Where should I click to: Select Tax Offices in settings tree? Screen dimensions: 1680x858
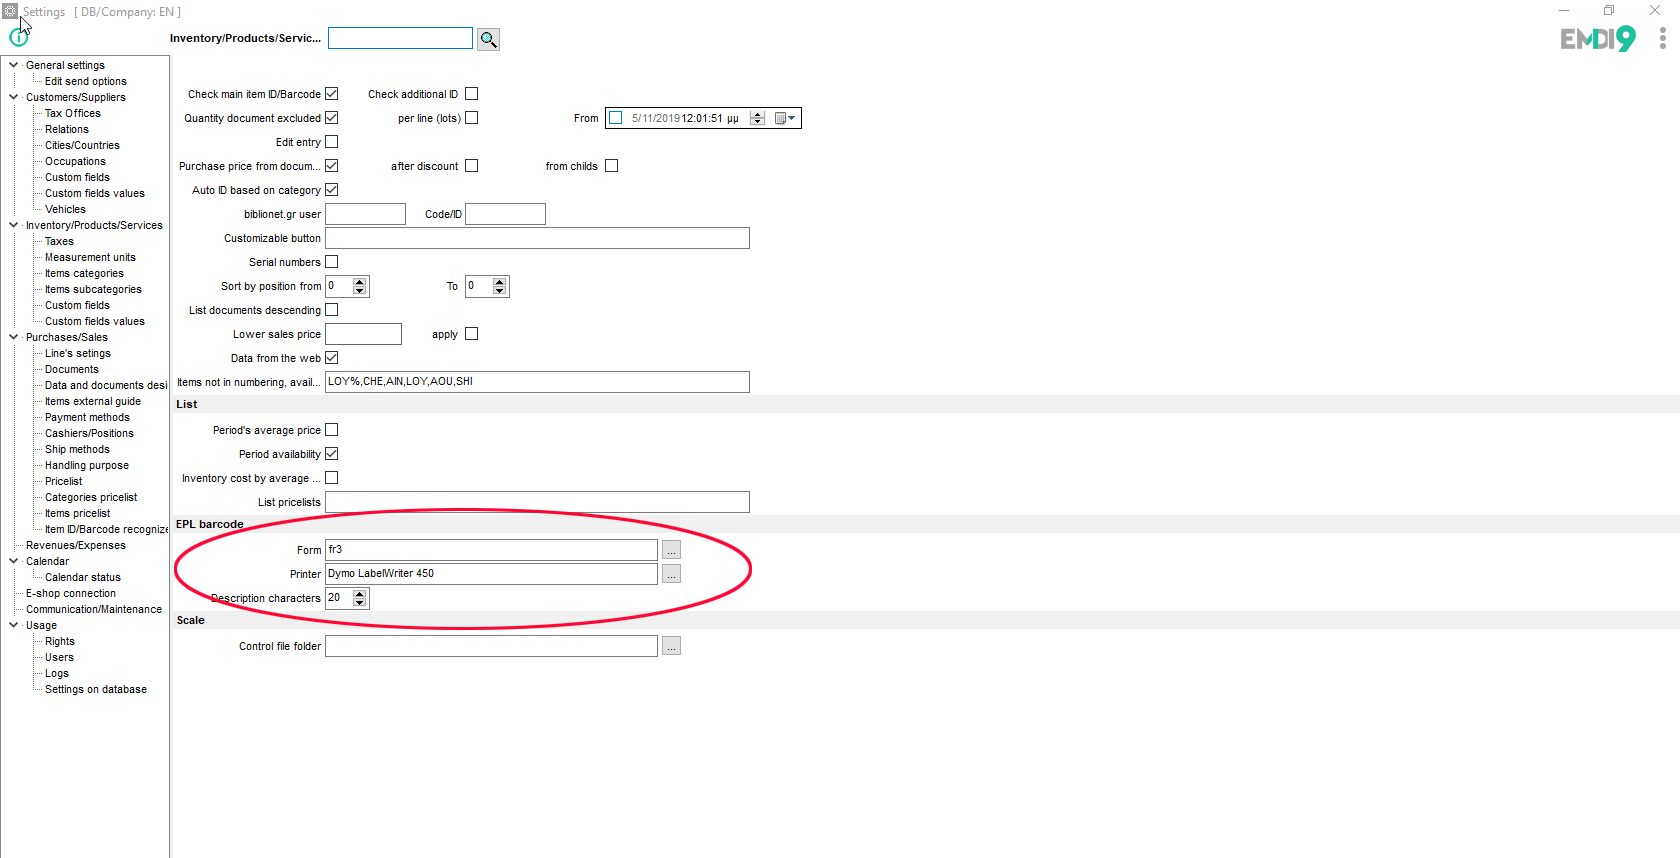point(73,113)
